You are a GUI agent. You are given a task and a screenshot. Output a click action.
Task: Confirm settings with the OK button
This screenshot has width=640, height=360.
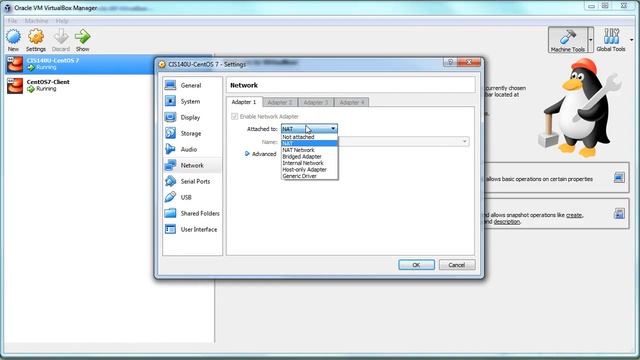416,265
